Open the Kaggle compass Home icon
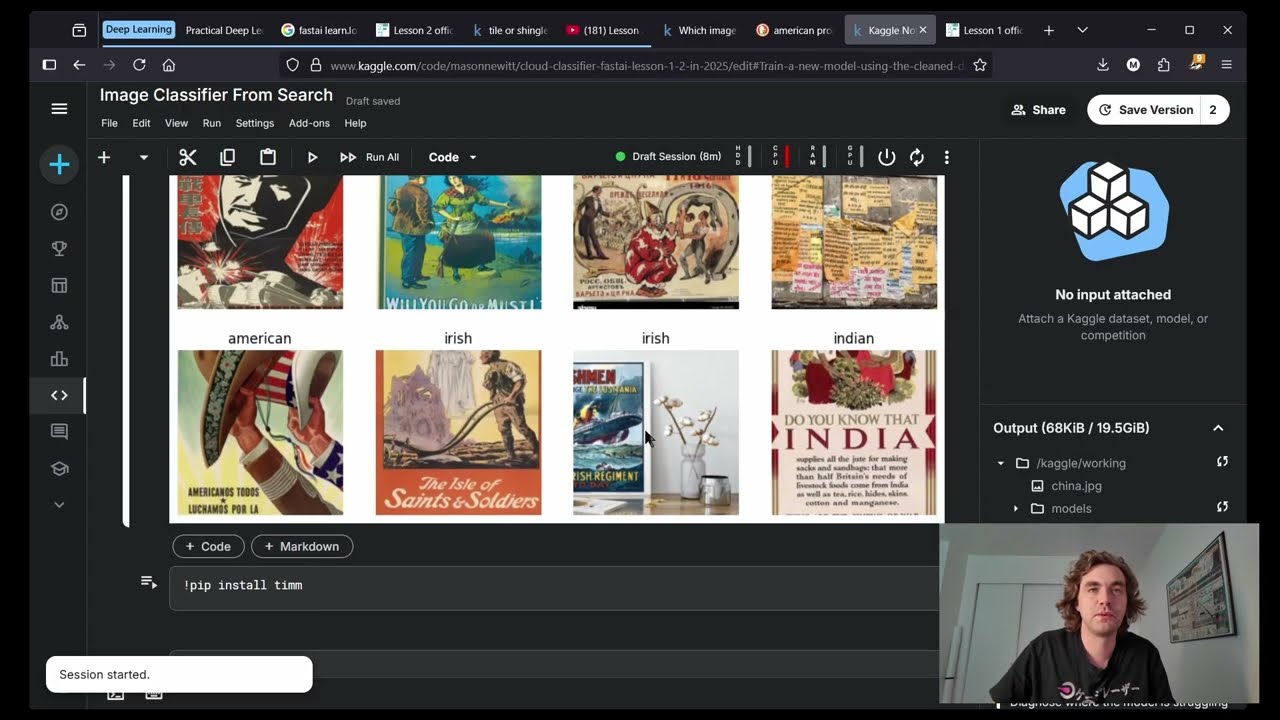The width and height of the screenshot is (1280, 720). 59,212
